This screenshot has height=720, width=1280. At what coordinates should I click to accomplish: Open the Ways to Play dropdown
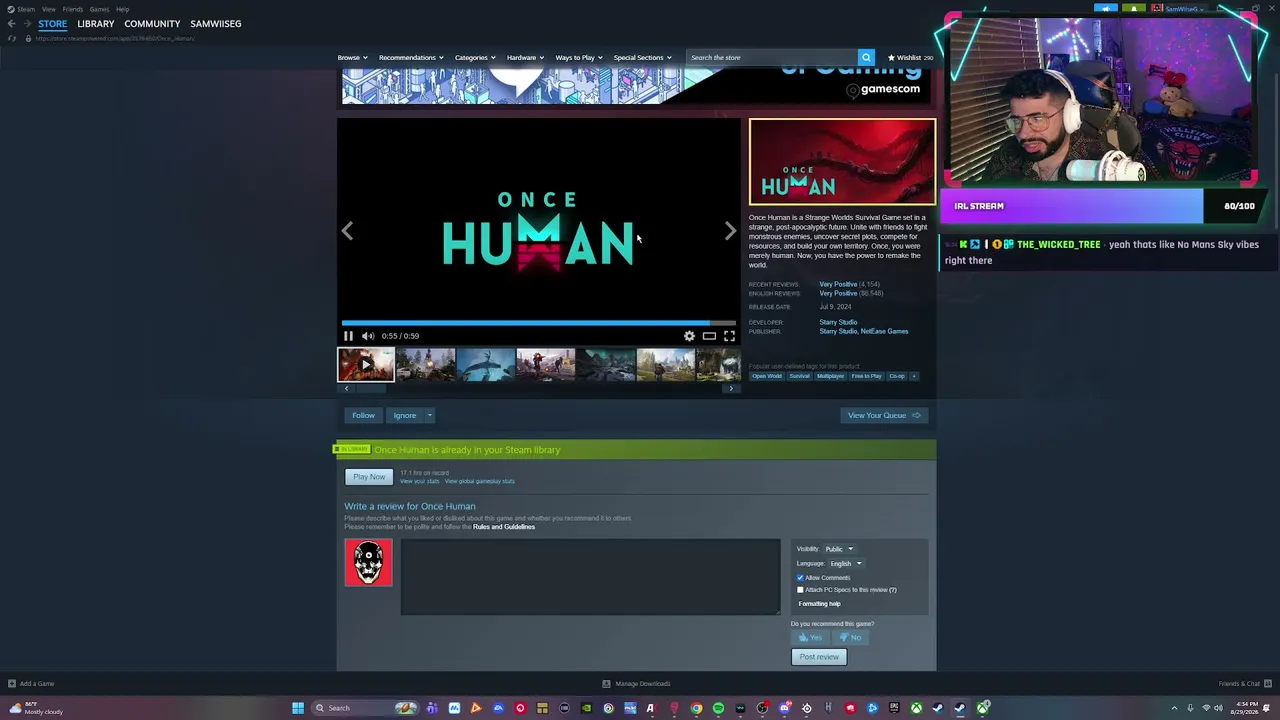pos(579,57)
